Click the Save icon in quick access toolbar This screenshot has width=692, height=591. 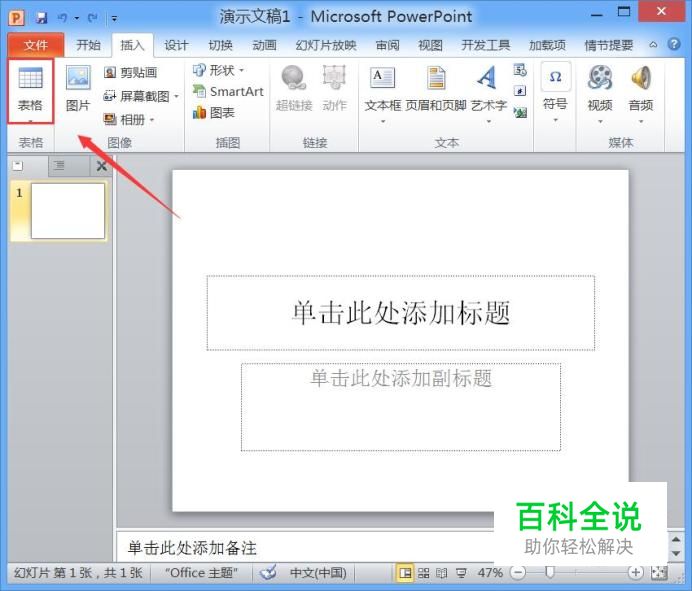tap(41, 18)
